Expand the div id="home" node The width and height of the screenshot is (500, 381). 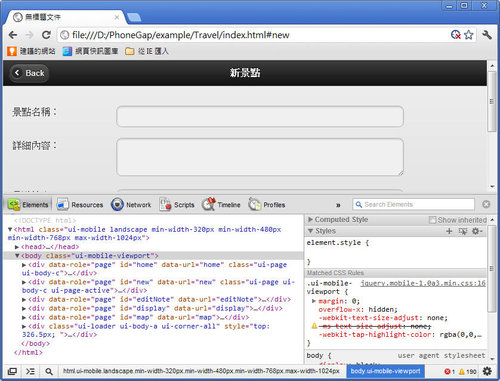click(24, 265)
